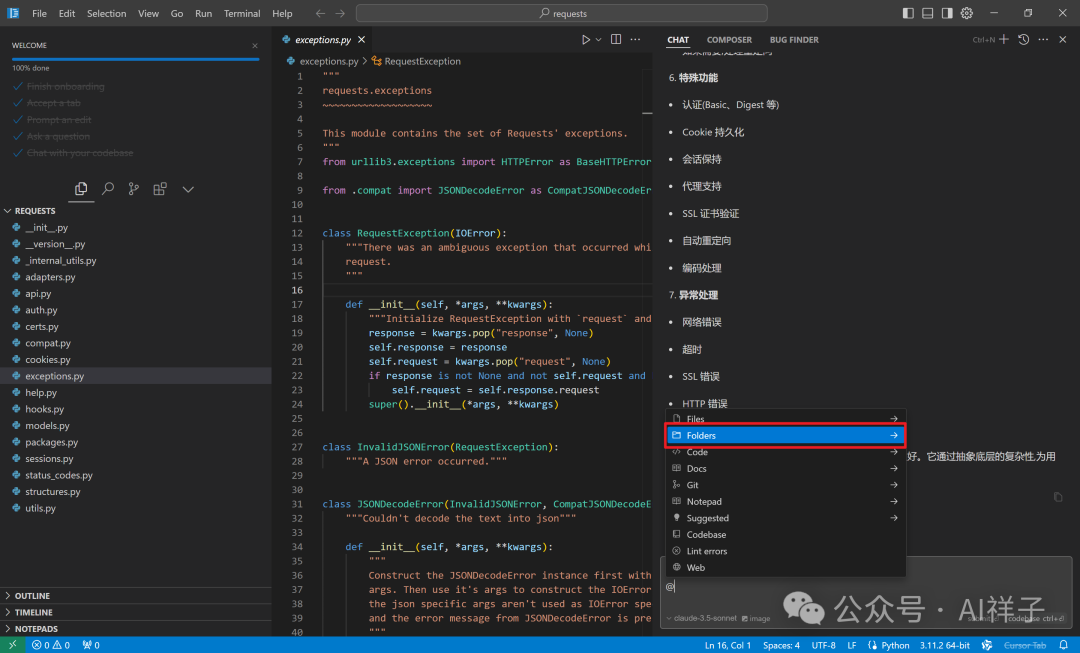
Task: Open editor more actions ellipsis
Action: pyautogui.click(x=635, y=40)
